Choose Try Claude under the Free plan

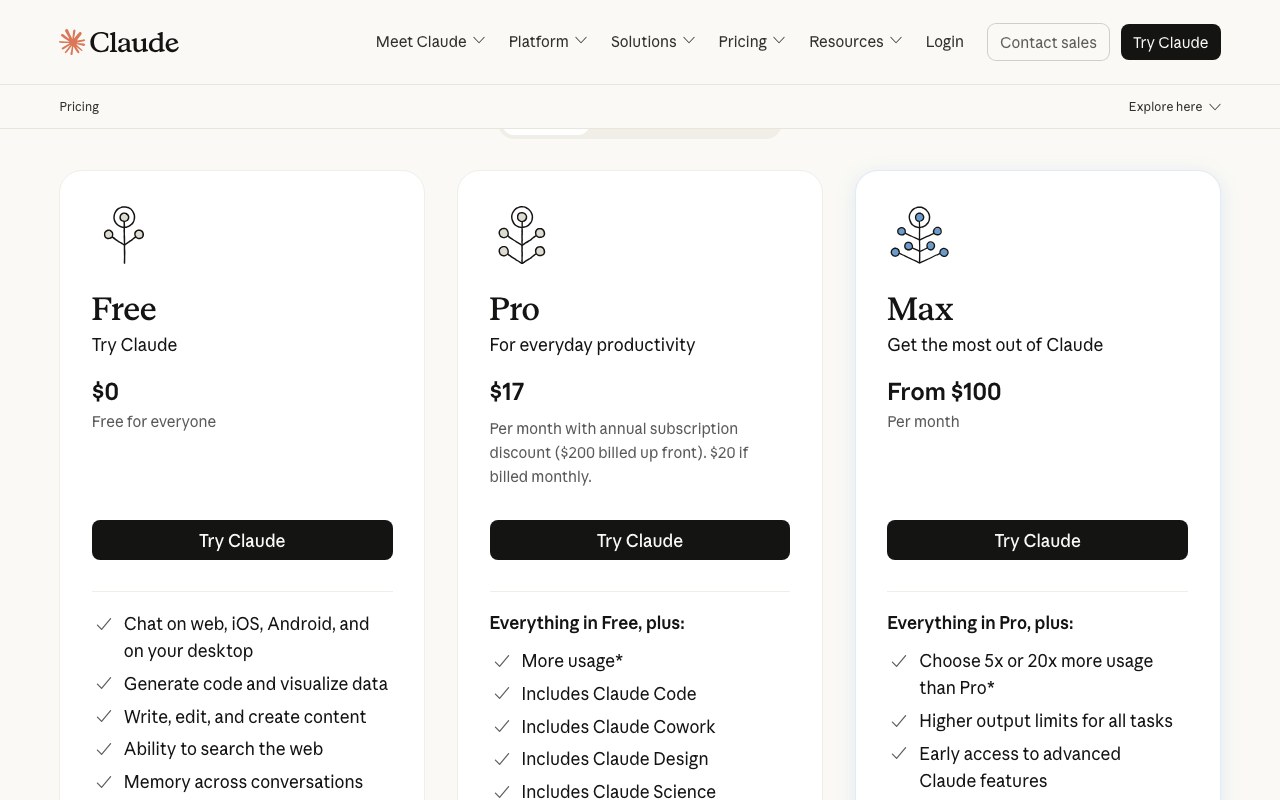pyautogui.click(x=242, y=540)
